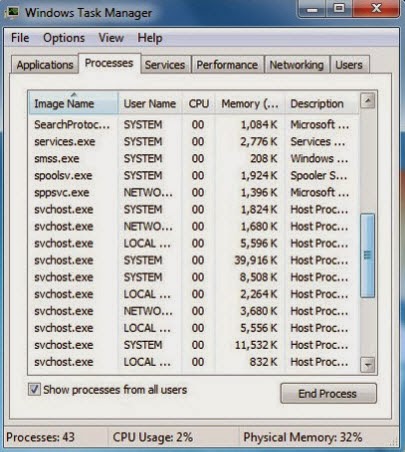Click the Services ... description cell
The height and width of the screenshot is (452, 405).
pyautogui.click(x=318, y=142)
